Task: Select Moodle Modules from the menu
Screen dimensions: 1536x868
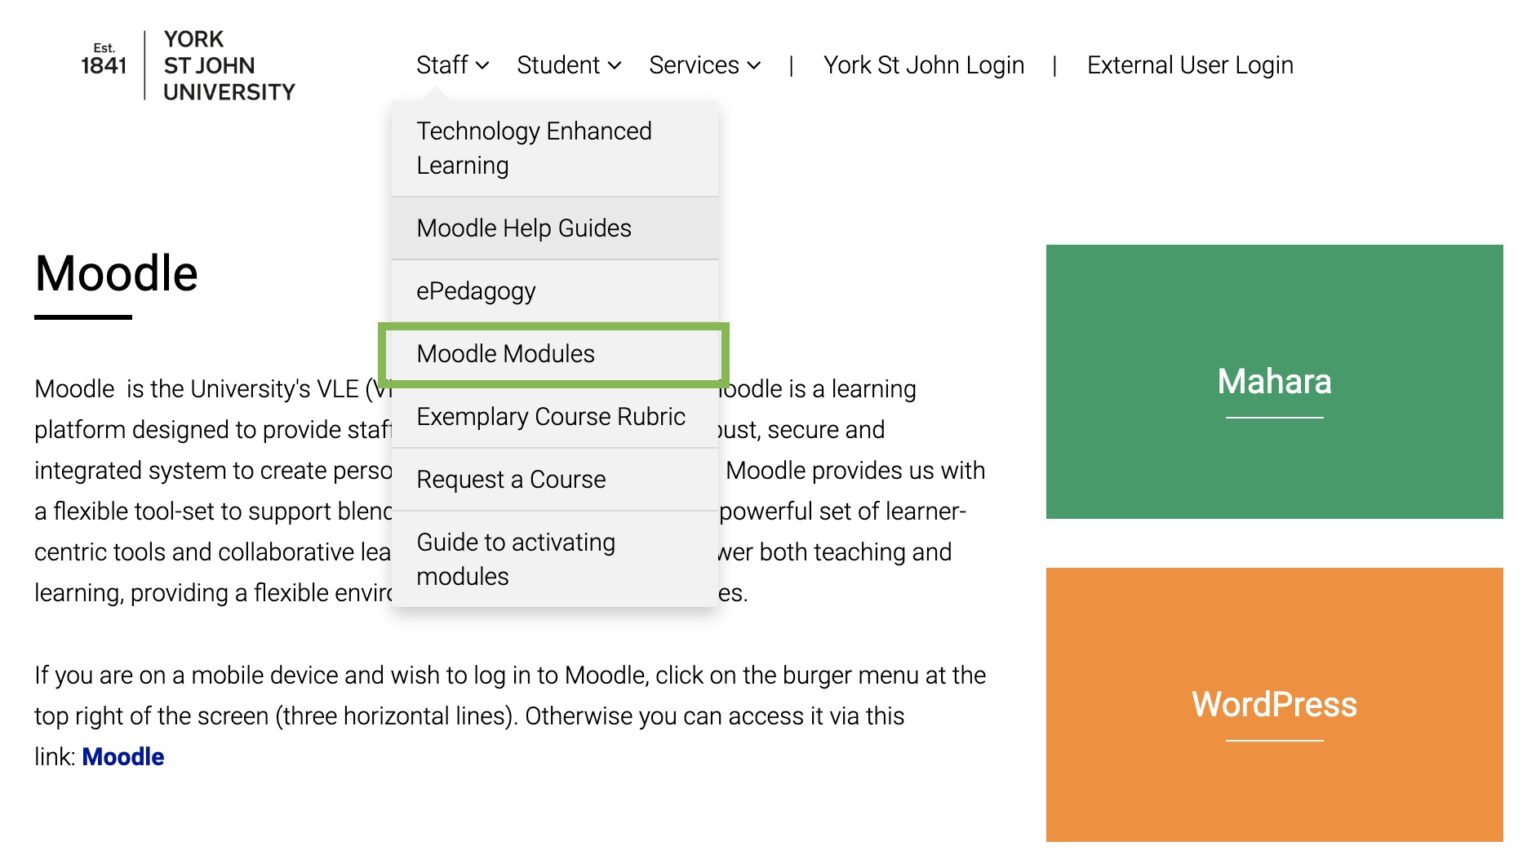Action: (506, 353)
